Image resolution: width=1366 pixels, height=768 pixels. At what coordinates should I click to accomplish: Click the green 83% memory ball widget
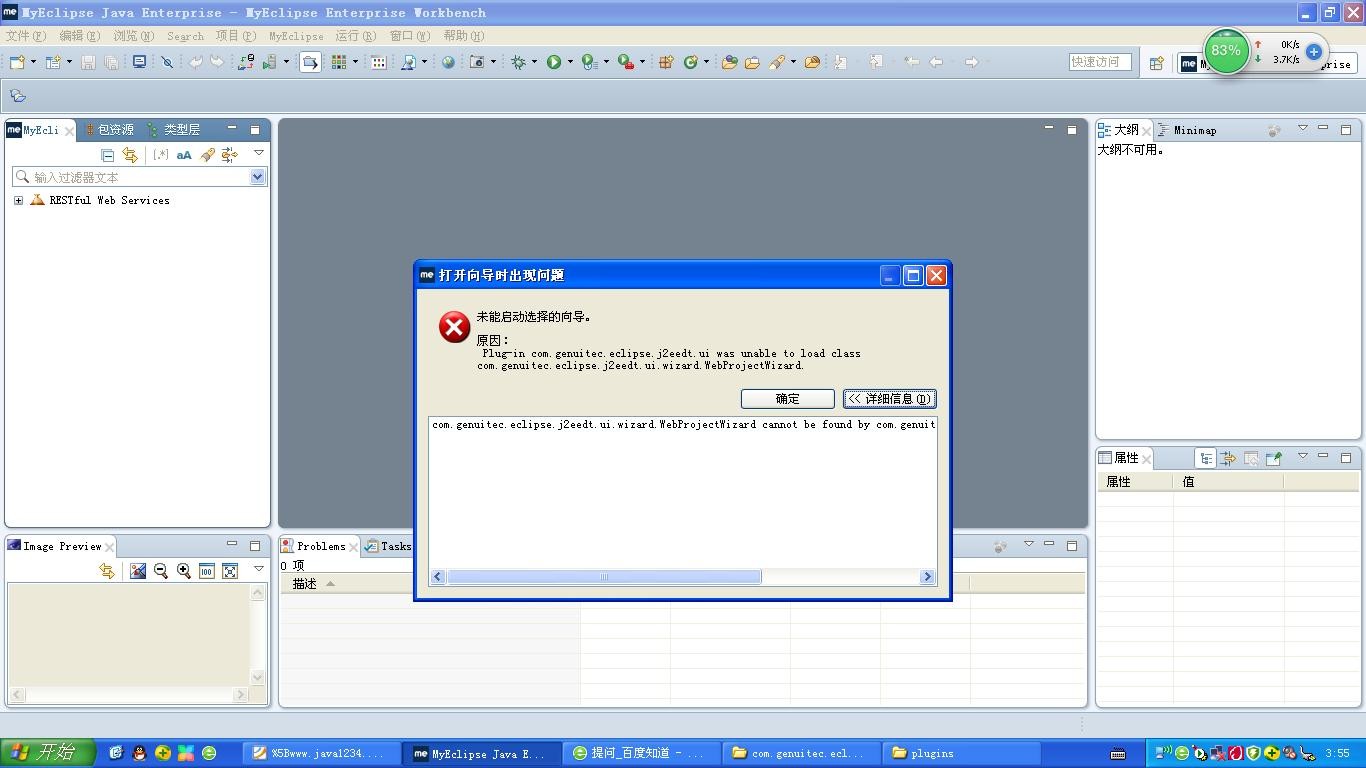coord(1226,51)
